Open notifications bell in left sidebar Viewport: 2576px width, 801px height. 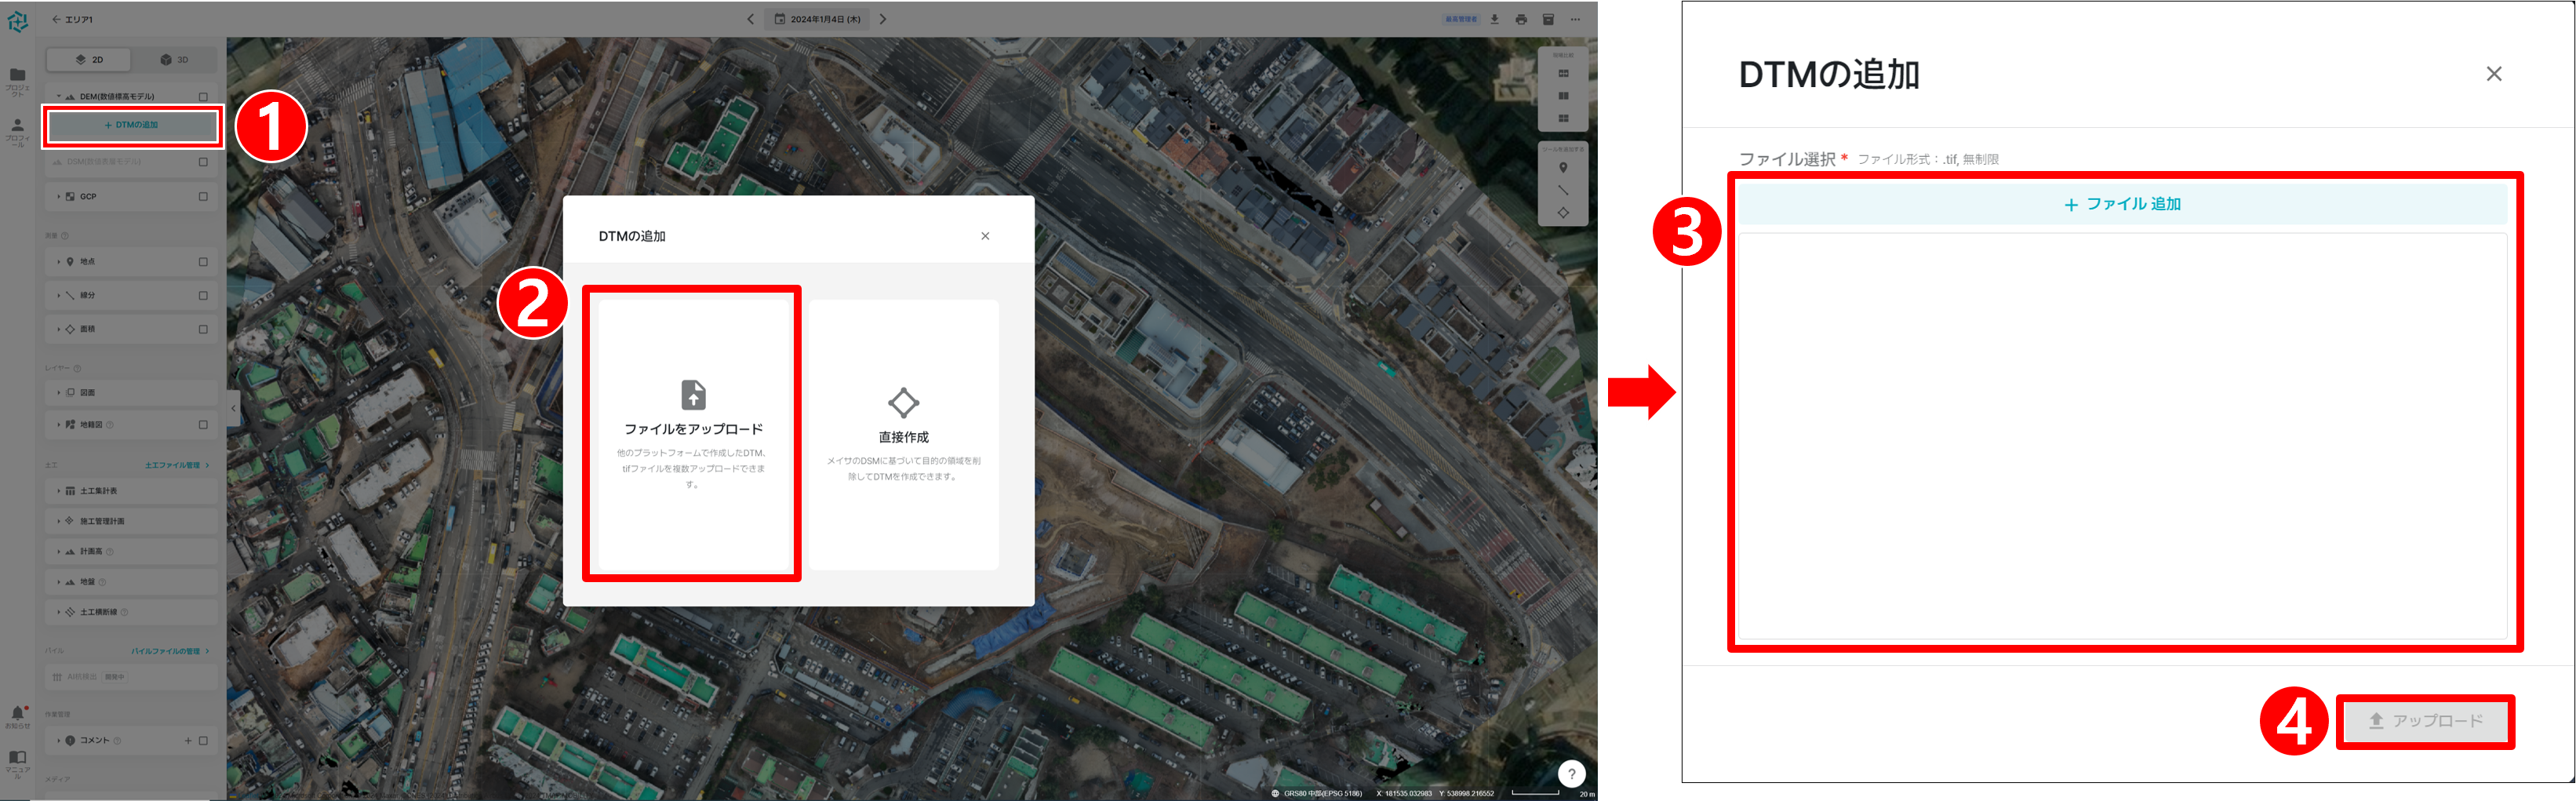tap(17, 713)
